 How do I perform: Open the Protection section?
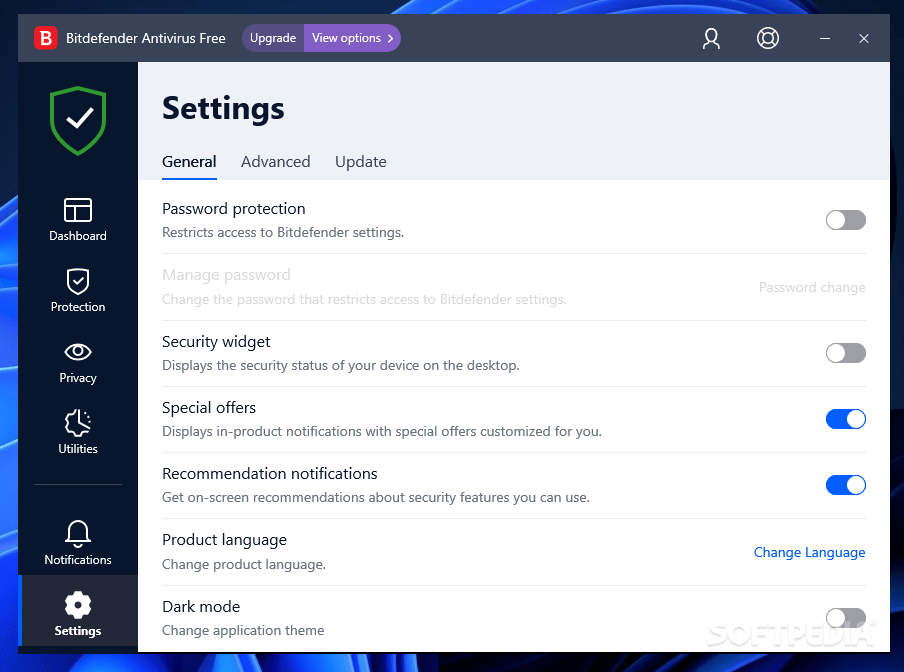[x=77, y=291]
